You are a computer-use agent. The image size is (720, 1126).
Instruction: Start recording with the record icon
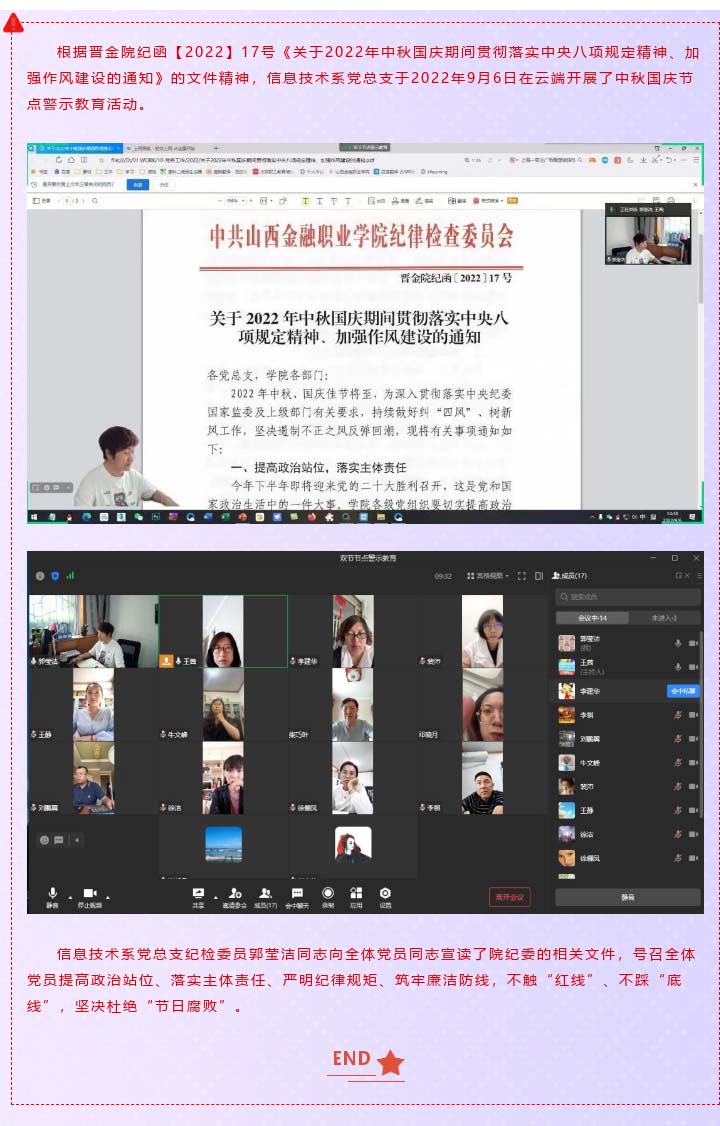(x=328, y=893)
